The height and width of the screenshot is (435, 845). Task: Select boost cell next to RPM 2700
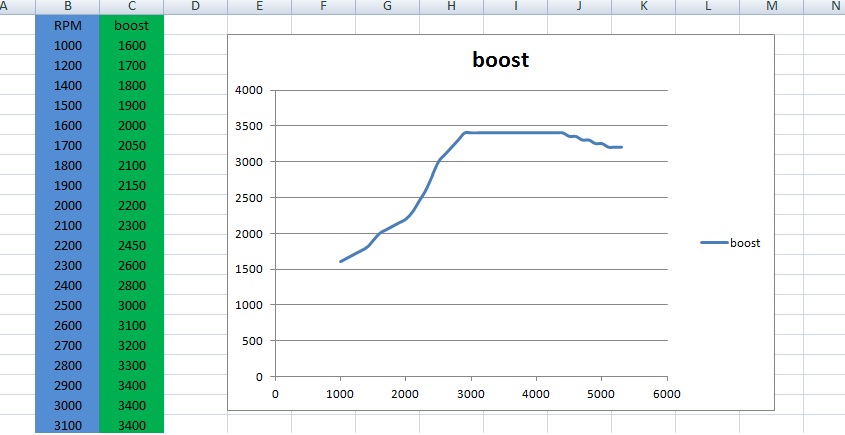click(131, 345)
